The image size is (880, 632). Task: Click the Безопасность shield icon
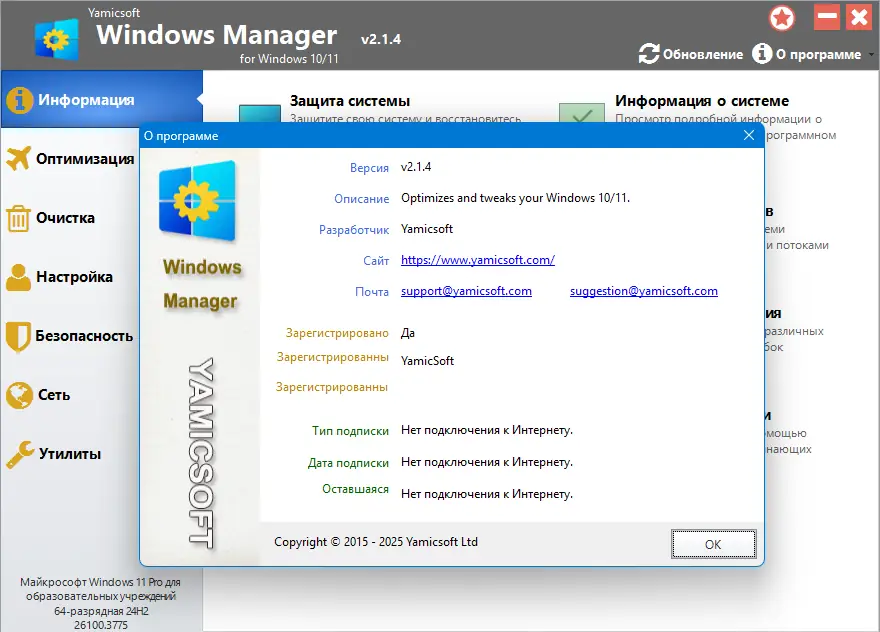click(18, 336)
